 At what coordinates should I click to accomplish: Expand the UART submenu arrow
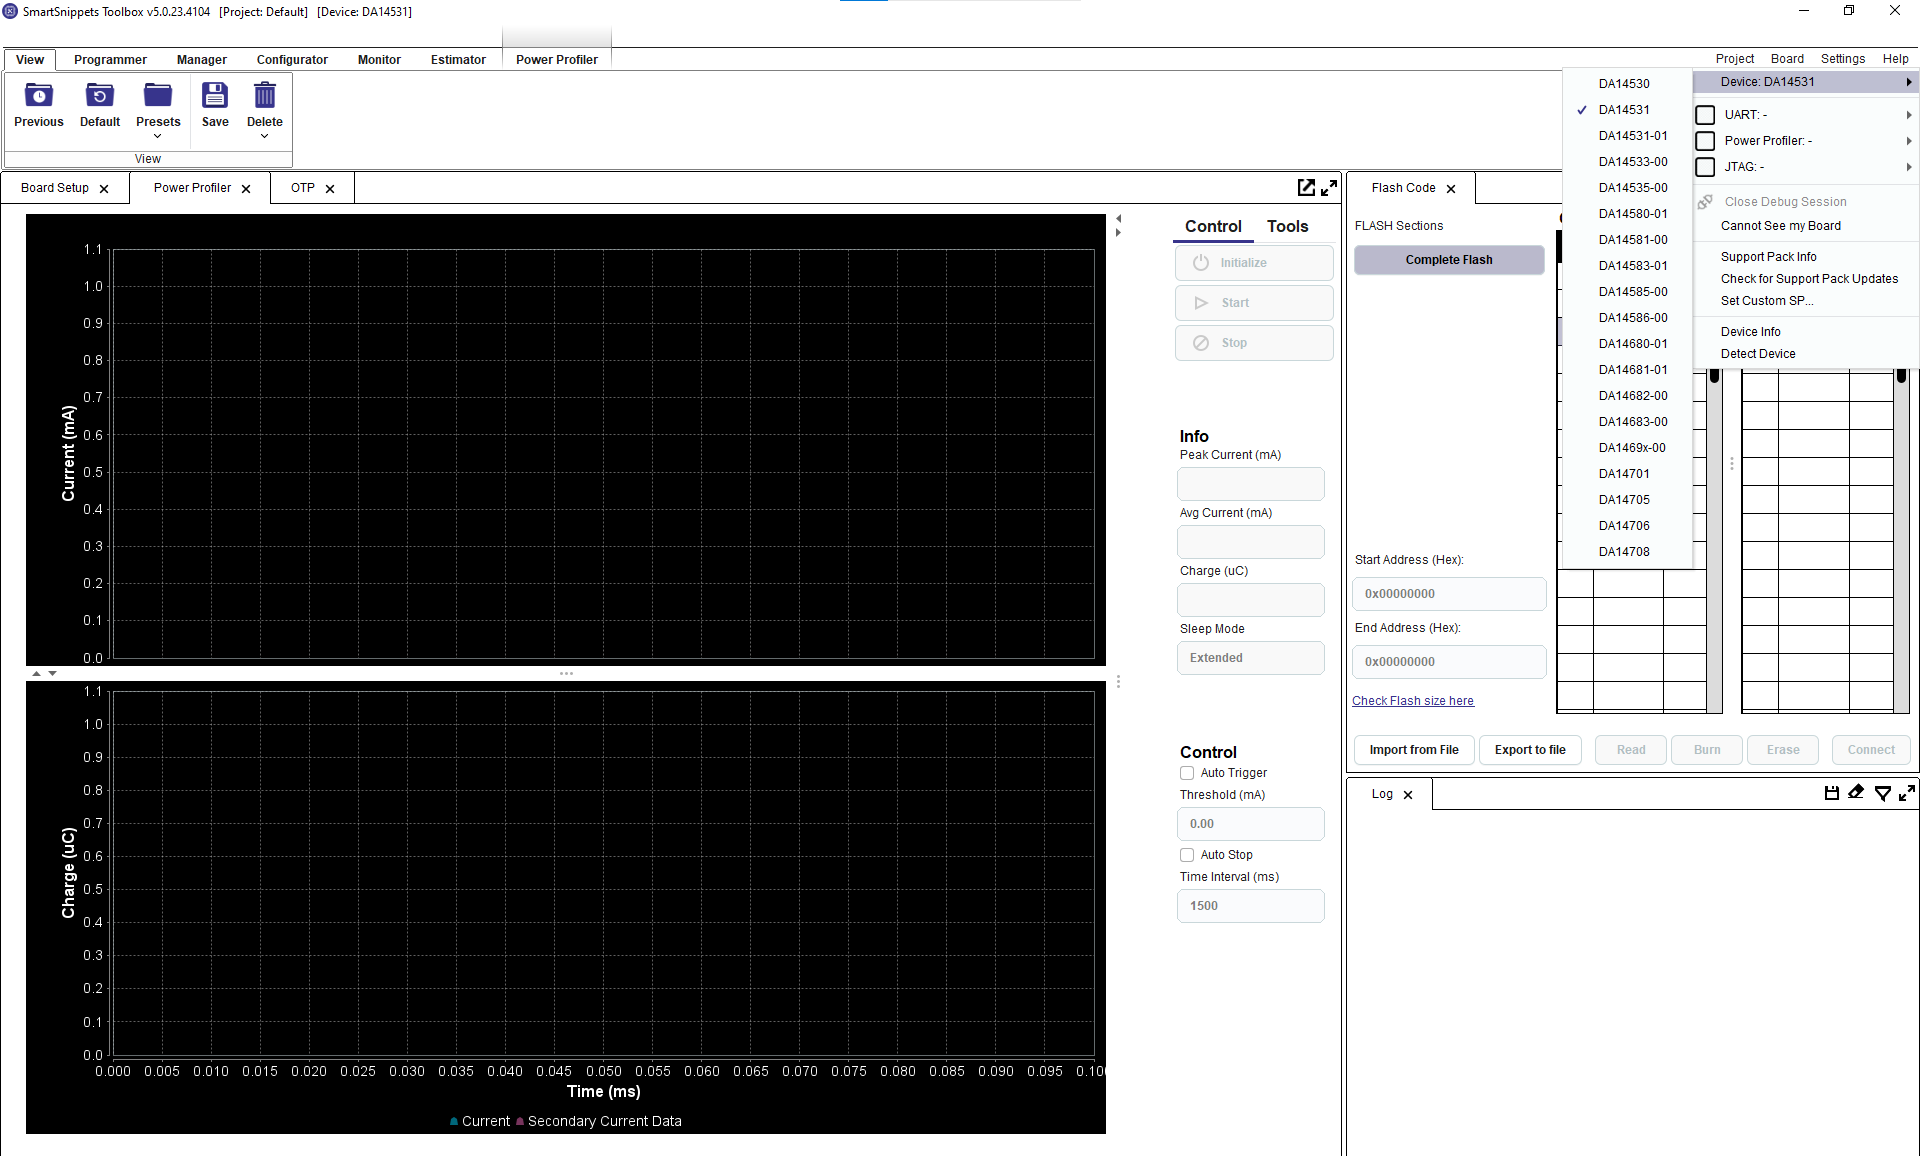[x=1909, y=115]
